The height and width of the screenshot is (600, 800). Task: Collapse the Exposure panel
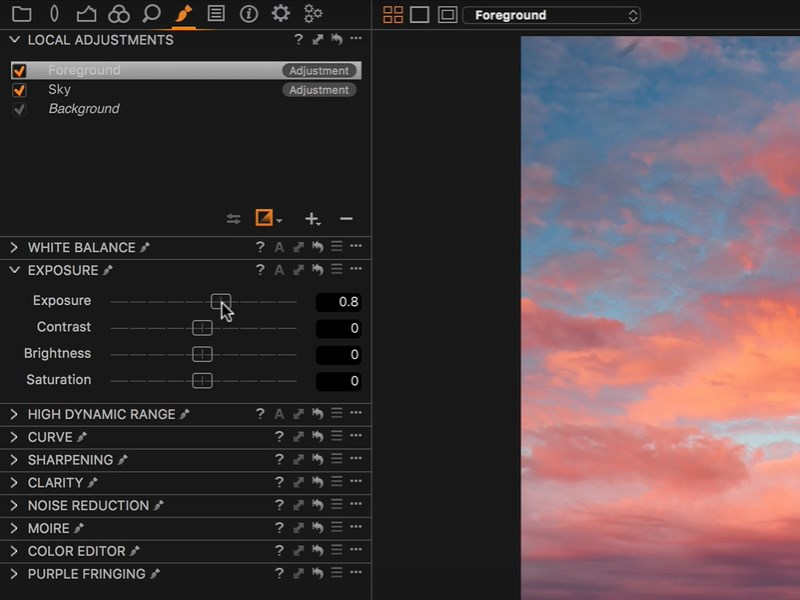pyautogui.click(x=14, y=270)
